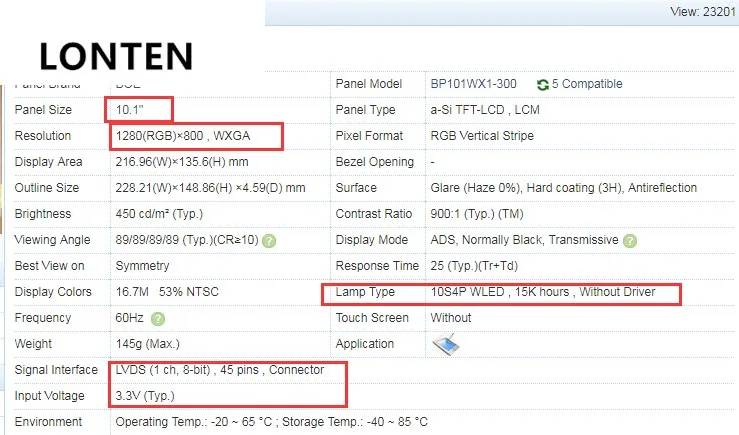The width and height of the screenshot is (739, 435).
Task: Click the panel type value a-Si TFT-LCD, LCM
Action: (x=485, y=110)
